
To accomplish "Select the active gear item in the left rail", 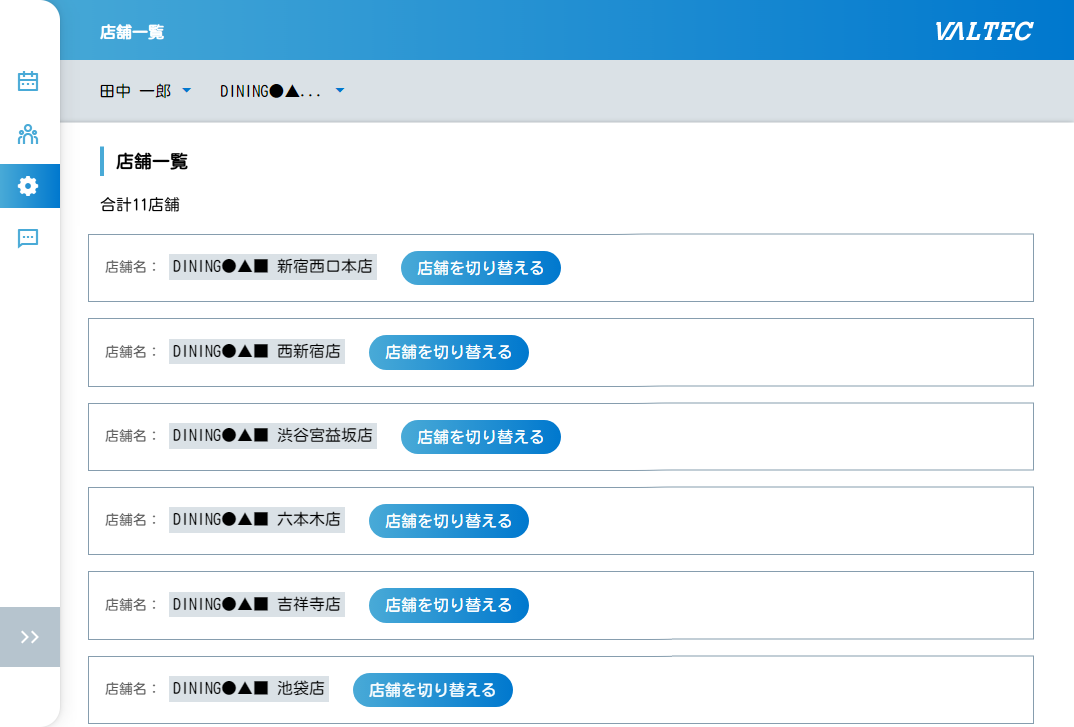I will click(29, 185).
